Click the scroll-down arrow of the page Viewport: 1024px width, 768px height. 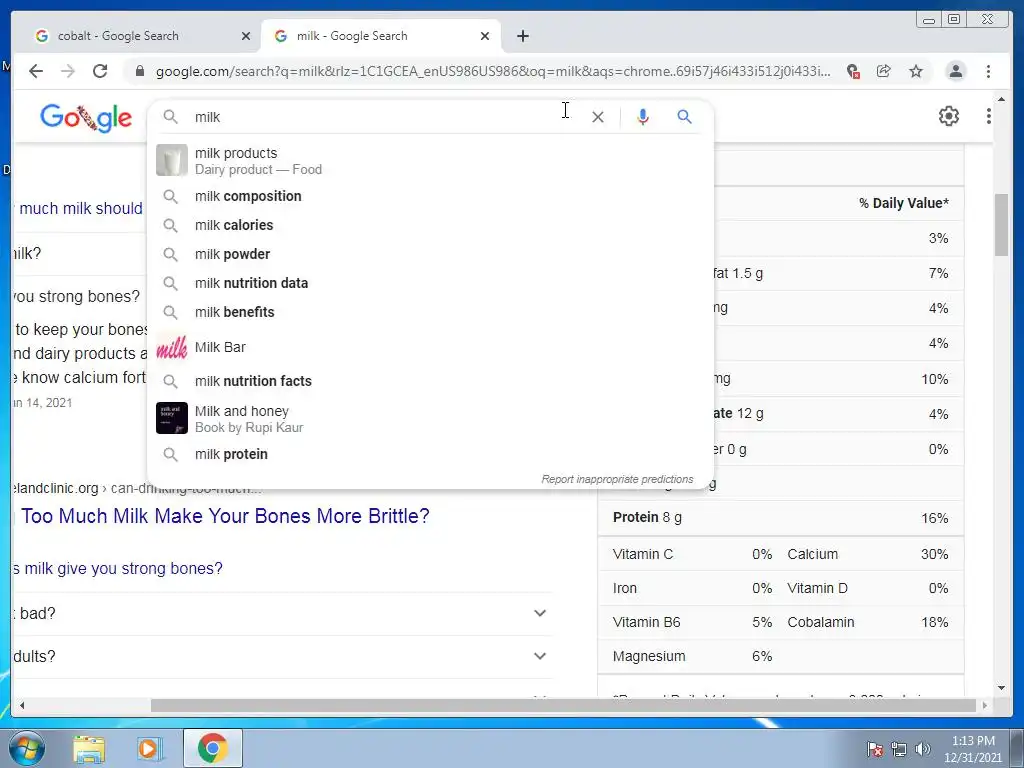click(x=1001, y=688)
